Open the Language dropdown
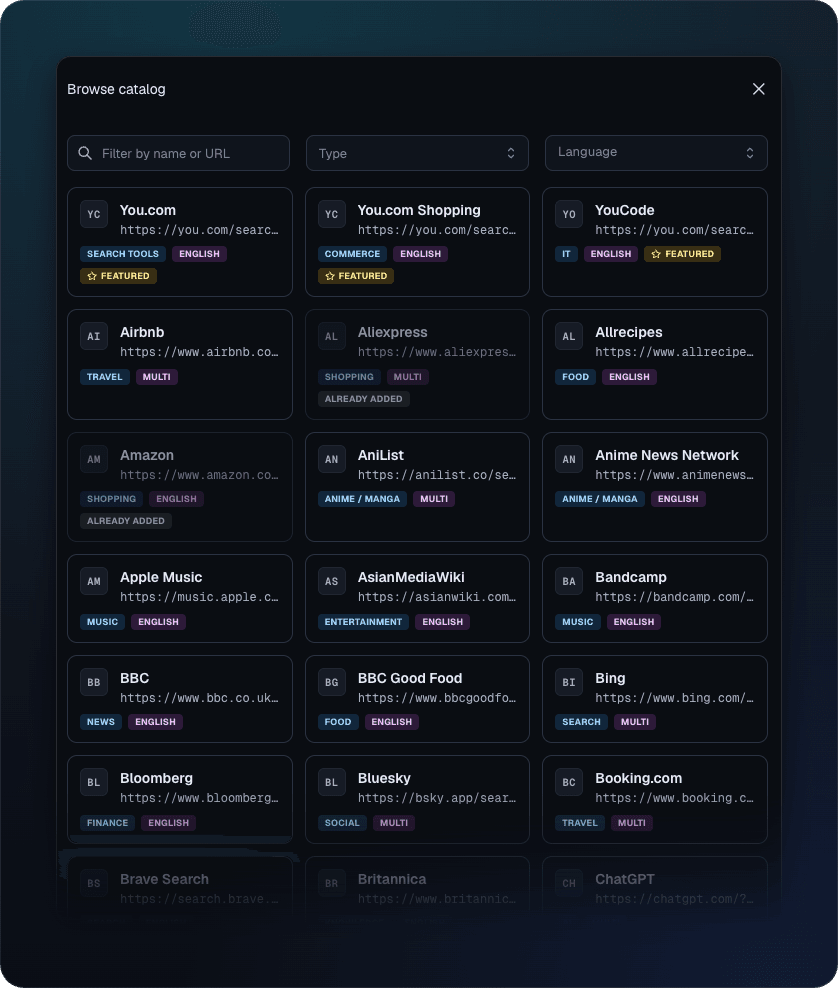 [656, 153]
